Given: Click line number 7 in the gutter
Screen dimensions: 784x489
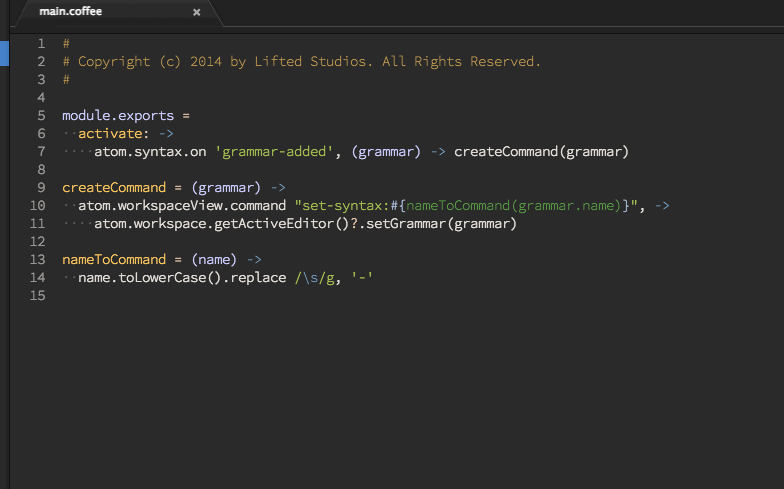Looking at the screenshot, I should tap(41, 152).
